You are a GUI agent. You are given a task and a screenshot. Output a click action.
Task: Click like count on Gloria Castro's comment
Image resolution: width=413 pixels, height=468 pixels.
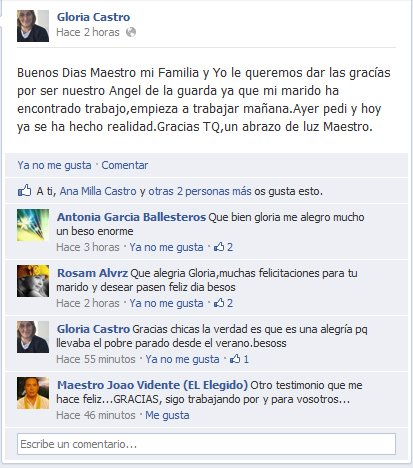[x=239, y=359]
